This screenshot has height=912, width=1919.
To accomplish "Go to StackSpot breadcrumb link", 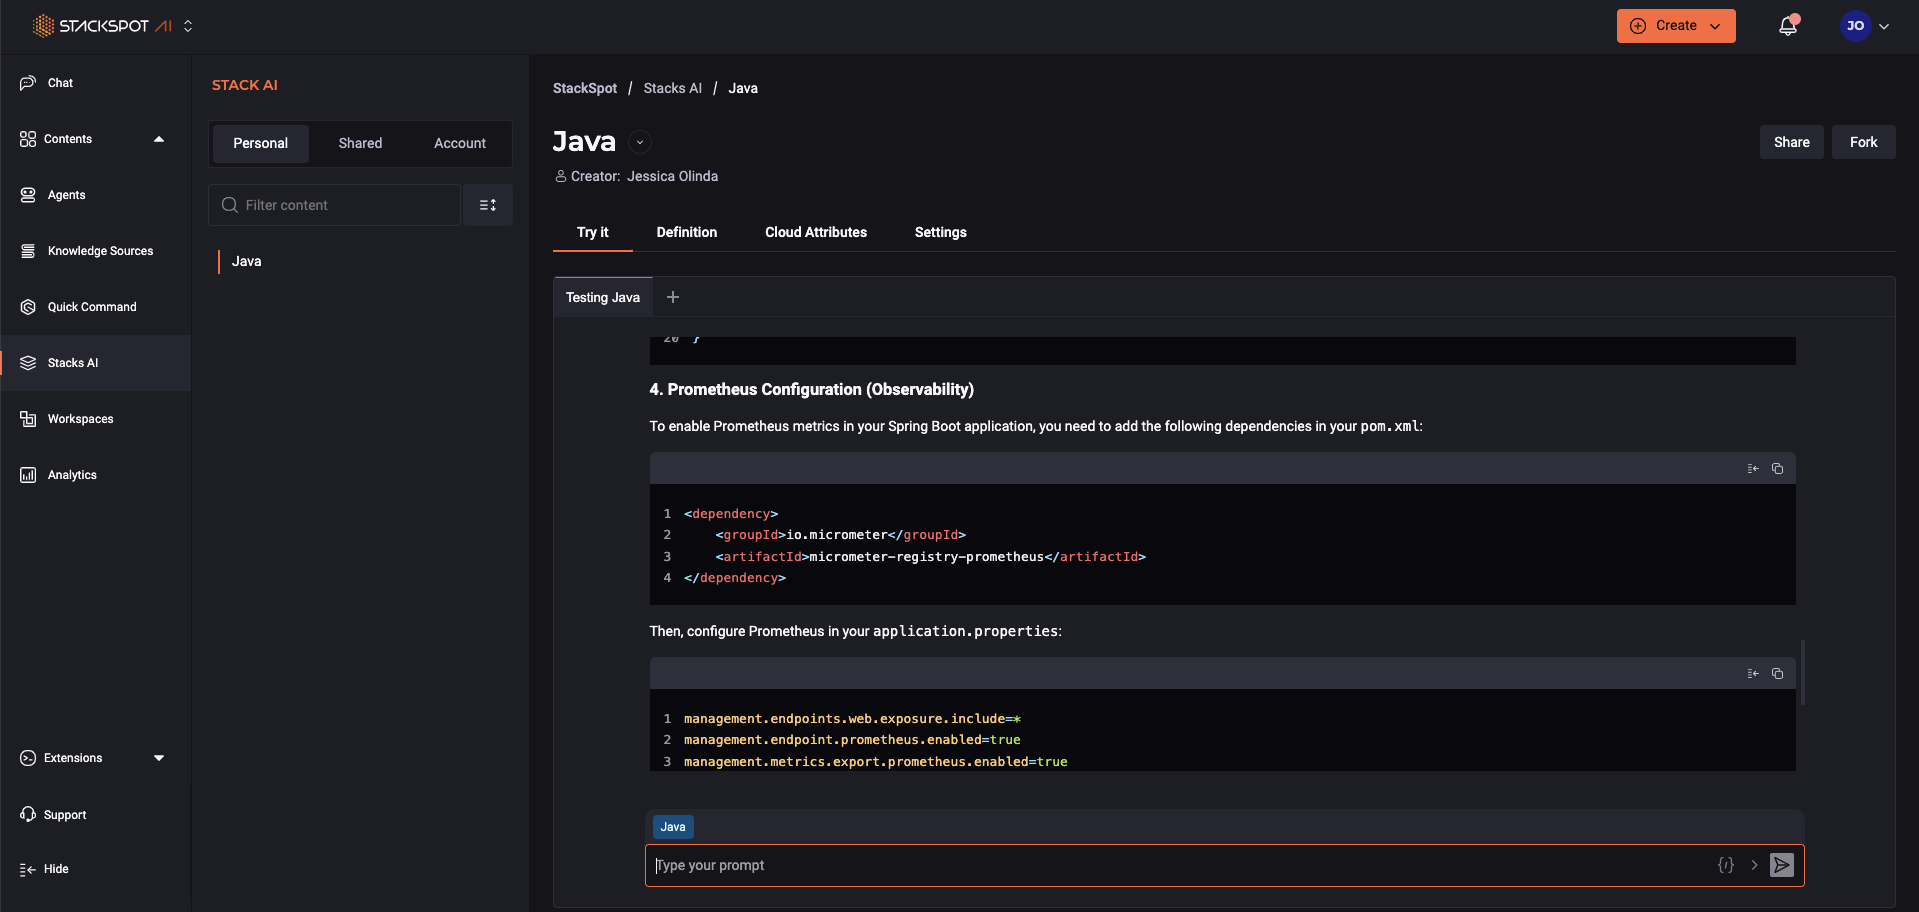I will click(x=585, y=88).
